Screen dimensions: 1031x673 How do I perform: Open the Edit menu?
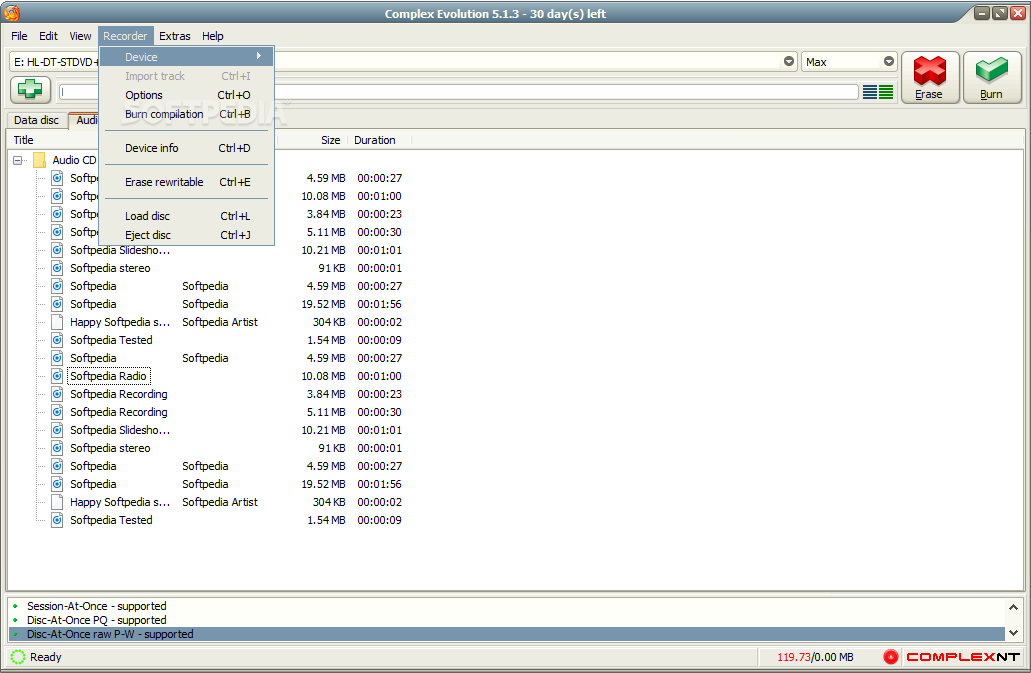click(48, 36)
